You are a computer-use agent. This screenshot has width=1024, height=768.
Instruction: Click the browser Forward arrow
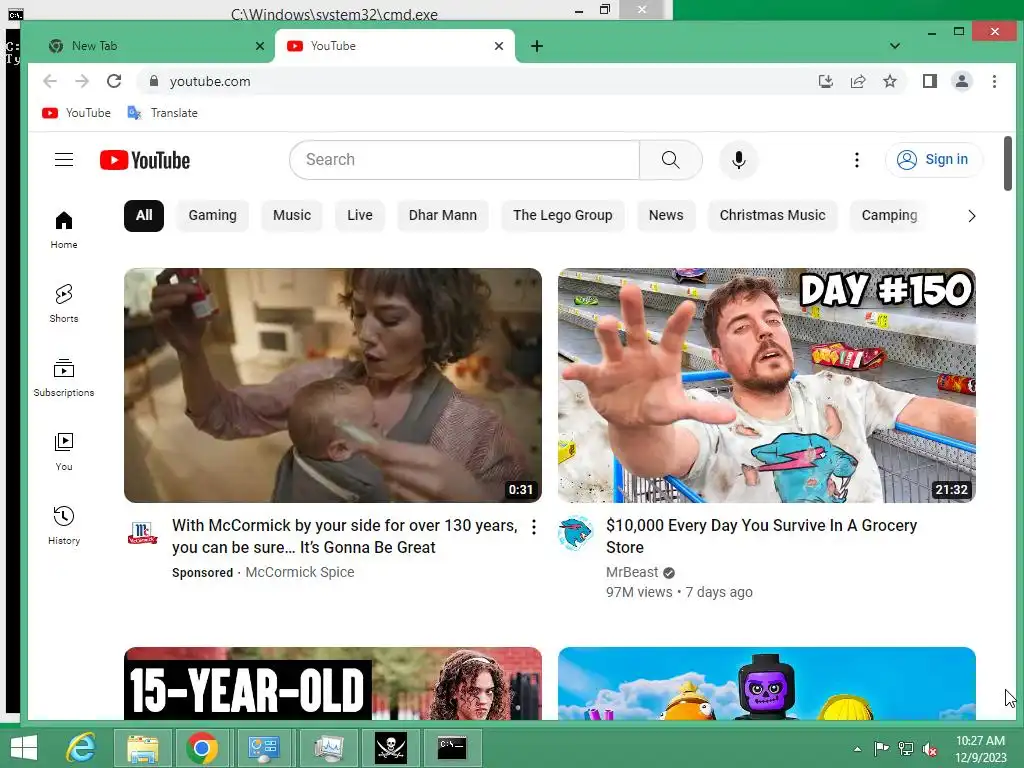(82, 81)
